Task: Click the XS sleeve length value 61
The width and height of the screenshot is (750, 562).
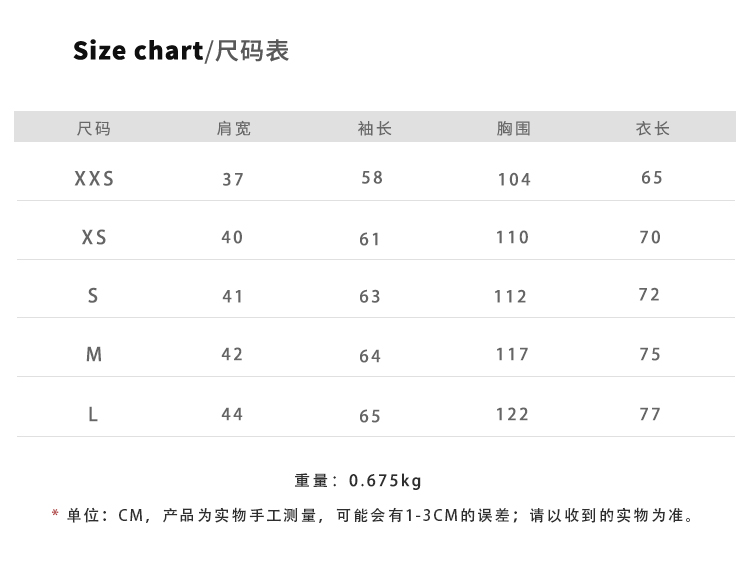Action: point(371,239)
